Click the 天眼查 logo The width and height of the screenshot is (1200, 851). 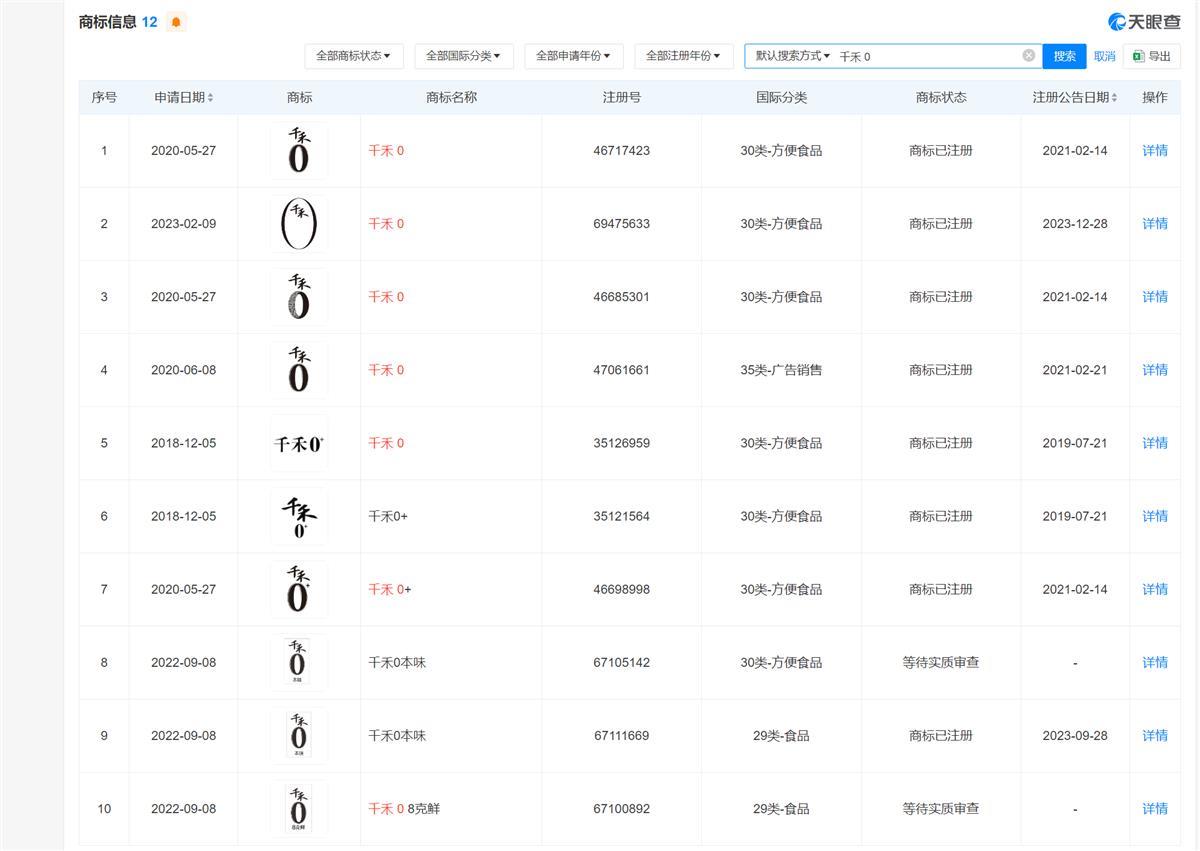(x=1143, y=22)
